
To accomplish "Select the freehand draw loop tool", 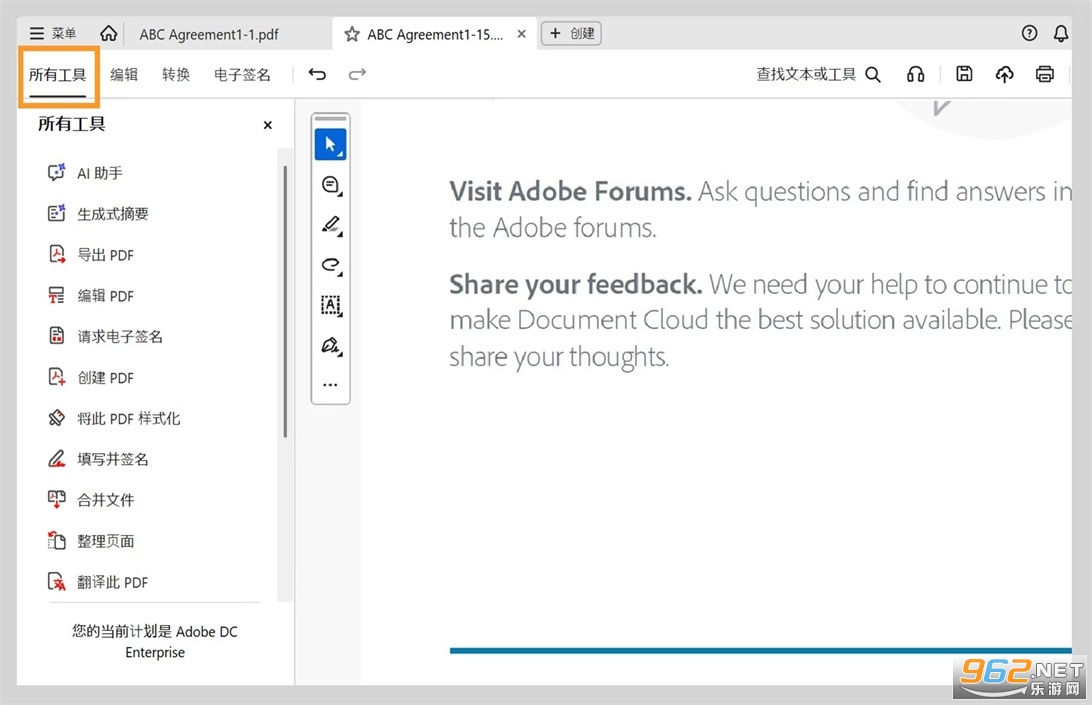I will coord(331,265).
